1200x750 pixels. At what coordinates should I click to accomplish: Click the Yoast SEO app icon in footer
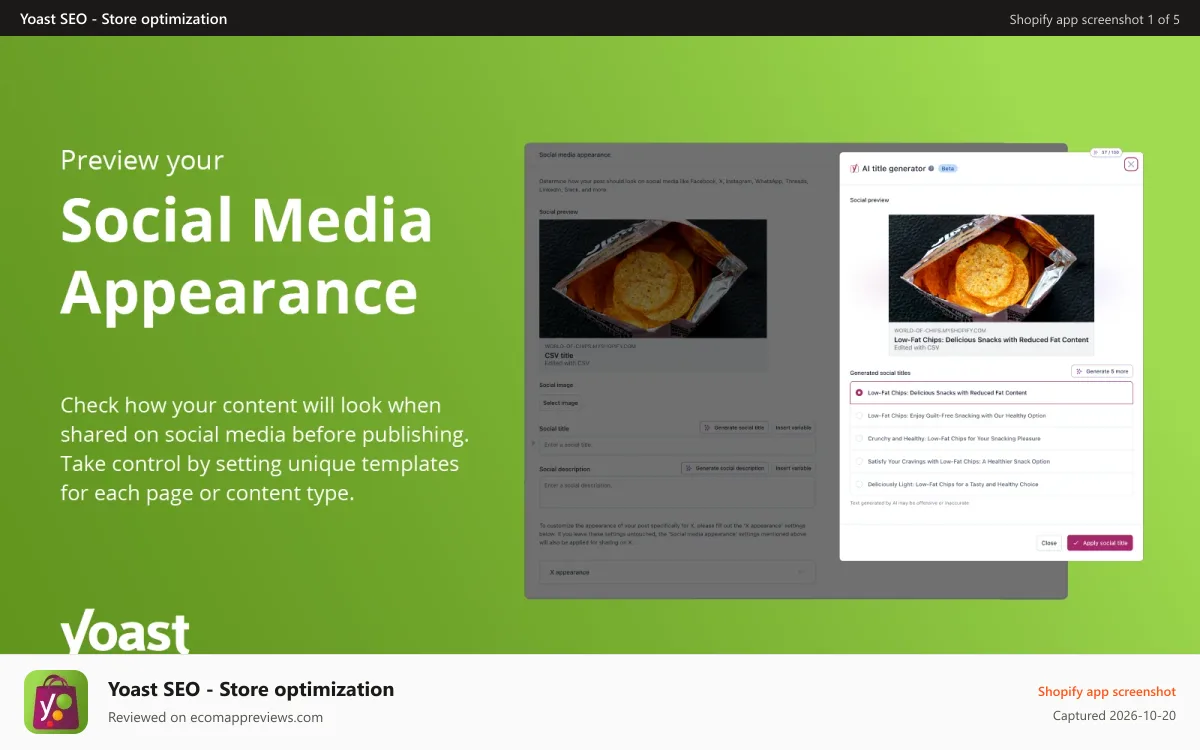[x=56, y=702]
